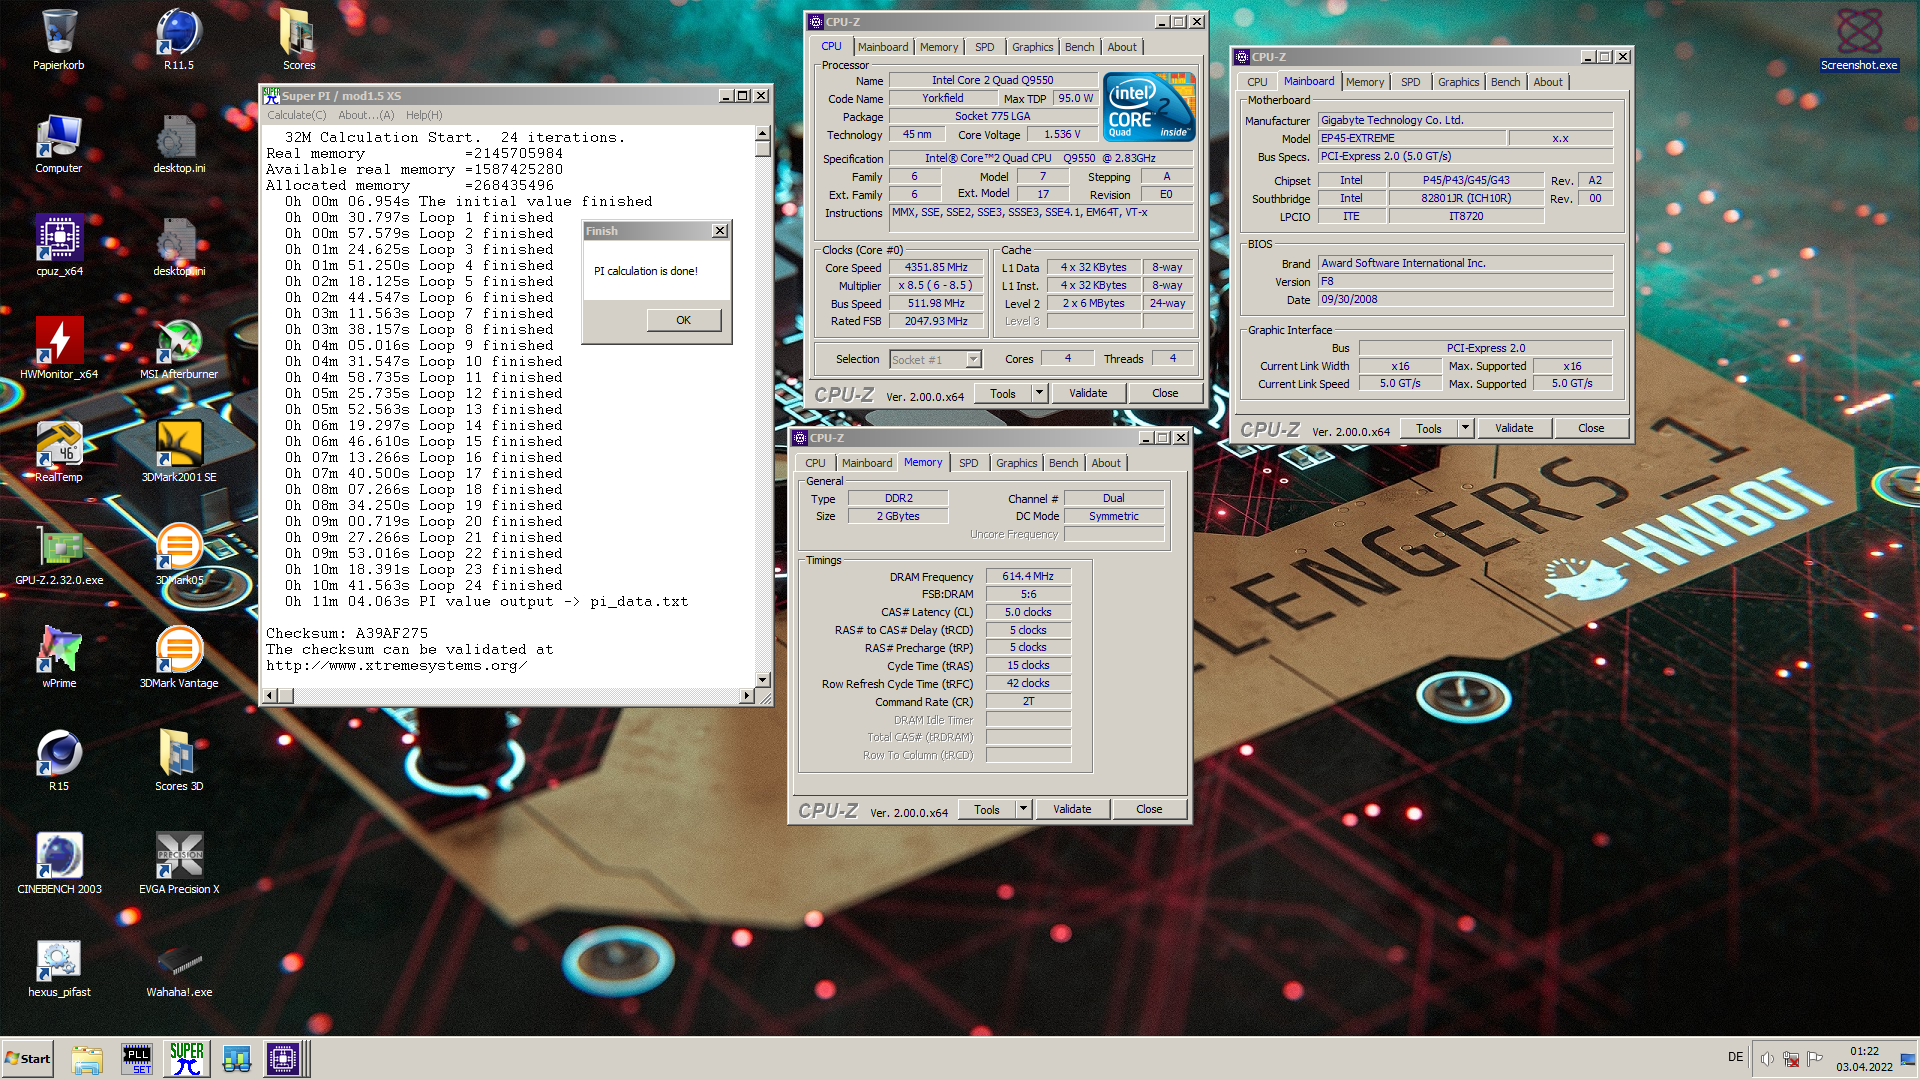Launch R15 Cinebench shortcut
1920x1080 pixels.
(x=59, y=761)
